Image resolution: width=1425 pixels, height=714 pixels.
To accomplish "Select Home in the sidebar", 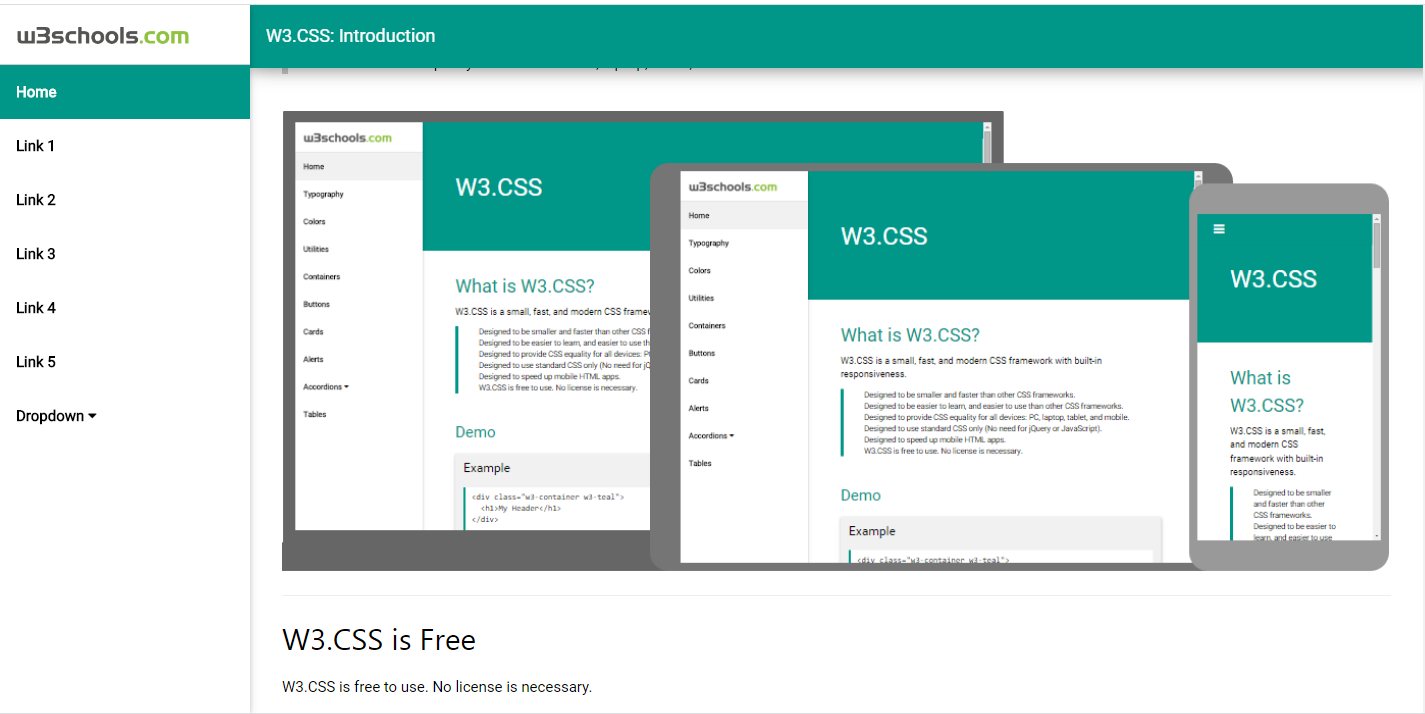I will coord(125,92).
